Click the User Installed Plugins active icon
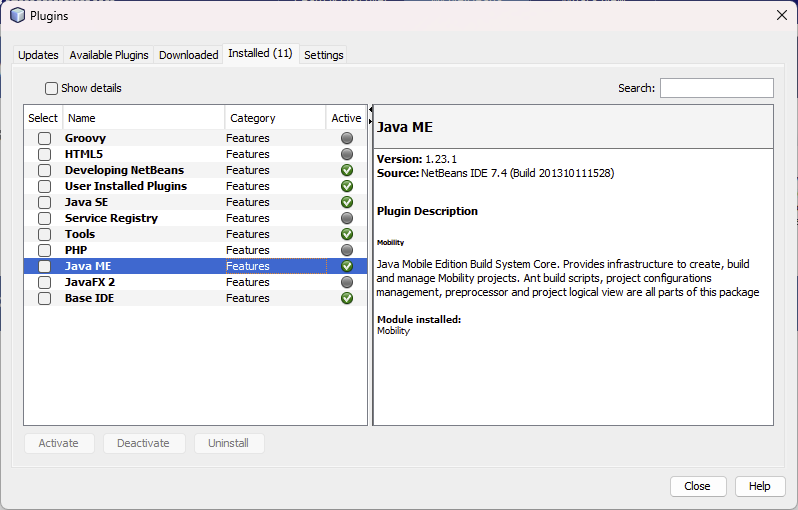 (x=347, y=186)
